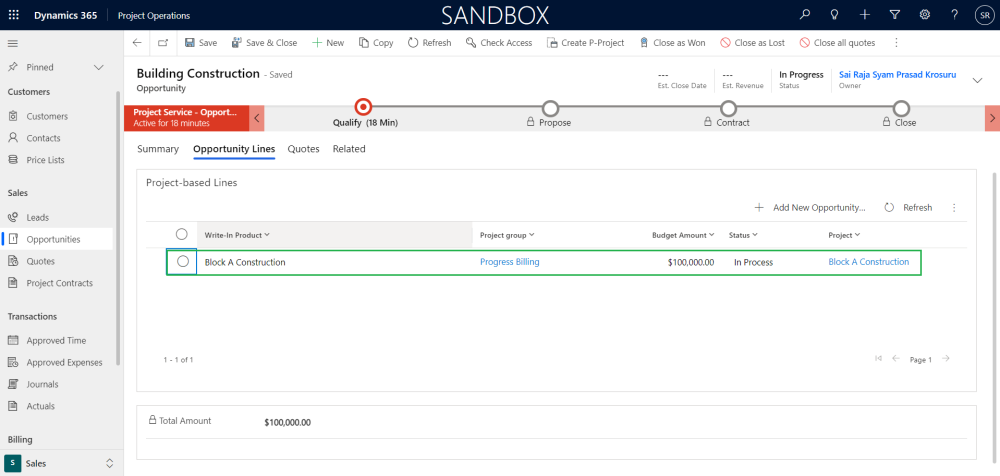Image resolution: width=1000 pixels, height=476 pixels.
Task: Open Approved Expenses in the sidebar
Action: pyautogui.click(x=64, y=362)
